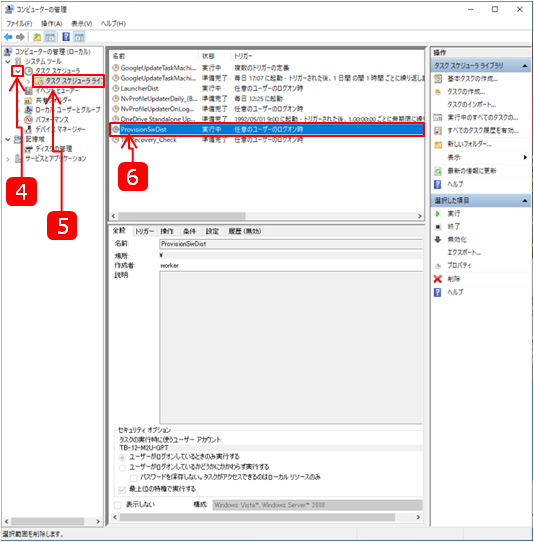The image size is (534, 542).
Task: Switch to 履歴 (無効) tab
Action: tap(244, 231)
